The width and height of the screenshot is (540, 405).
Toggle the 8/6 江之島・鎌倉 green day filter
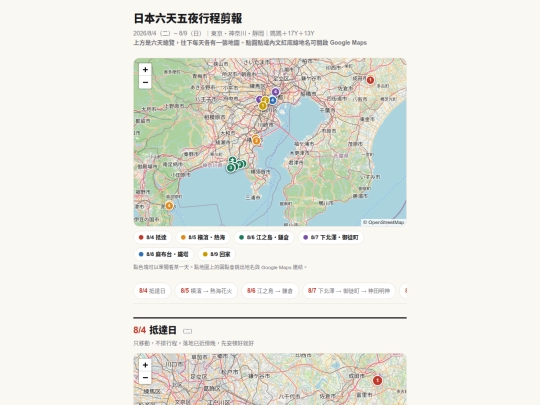pyautogui.click(x=264, y=237)
